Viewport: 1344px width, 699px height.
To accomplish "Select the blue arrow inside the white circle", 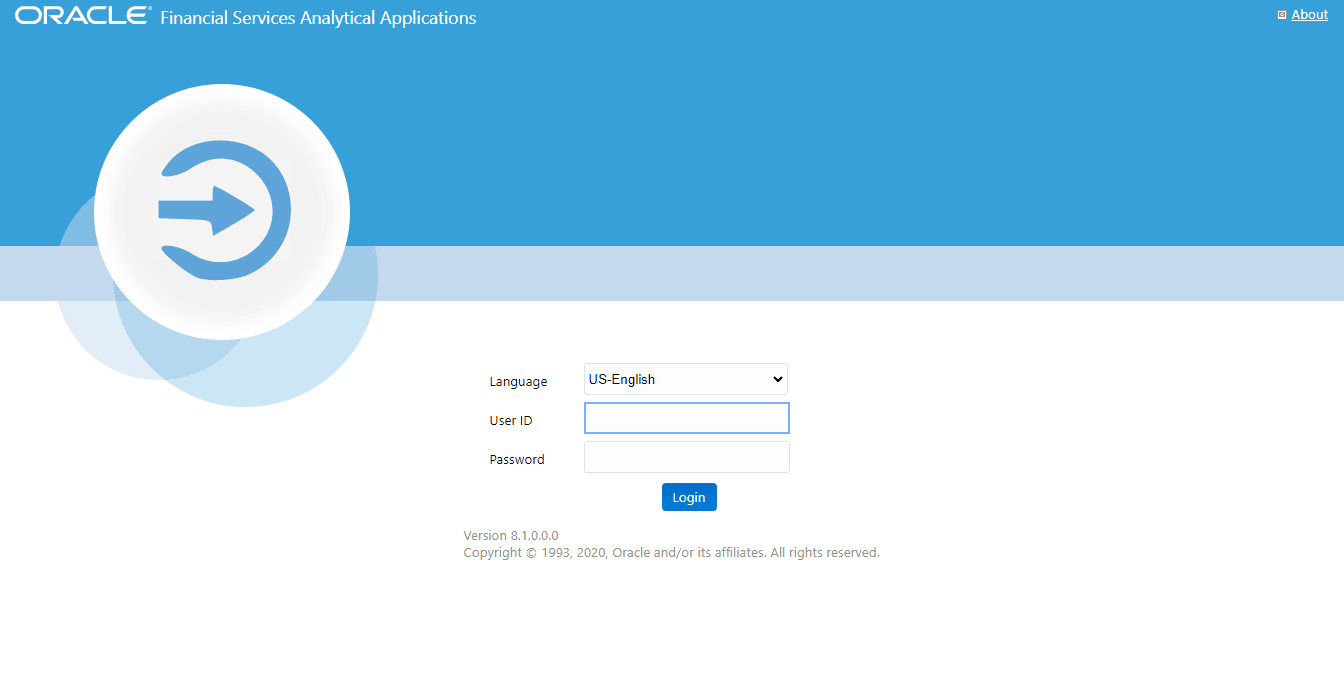I will click(207, 210).
